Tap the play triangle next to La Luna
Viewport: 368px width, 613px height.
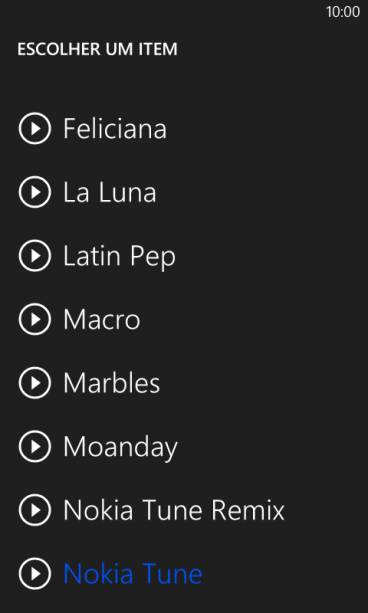[x=35, y=192]
